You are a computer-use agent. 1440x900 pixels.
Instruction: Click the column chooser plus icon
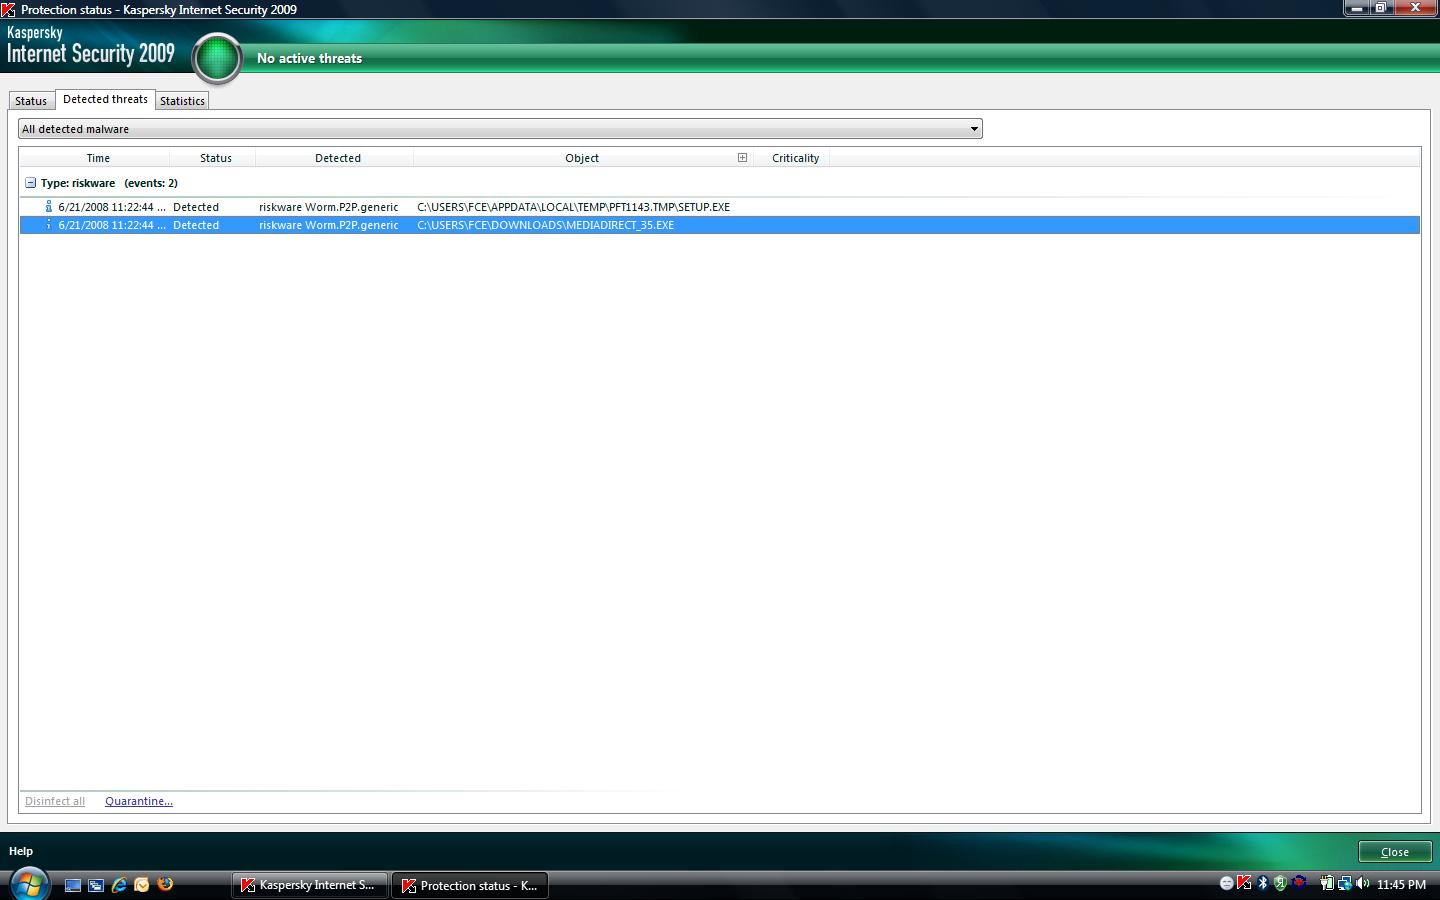pos(742,157)
